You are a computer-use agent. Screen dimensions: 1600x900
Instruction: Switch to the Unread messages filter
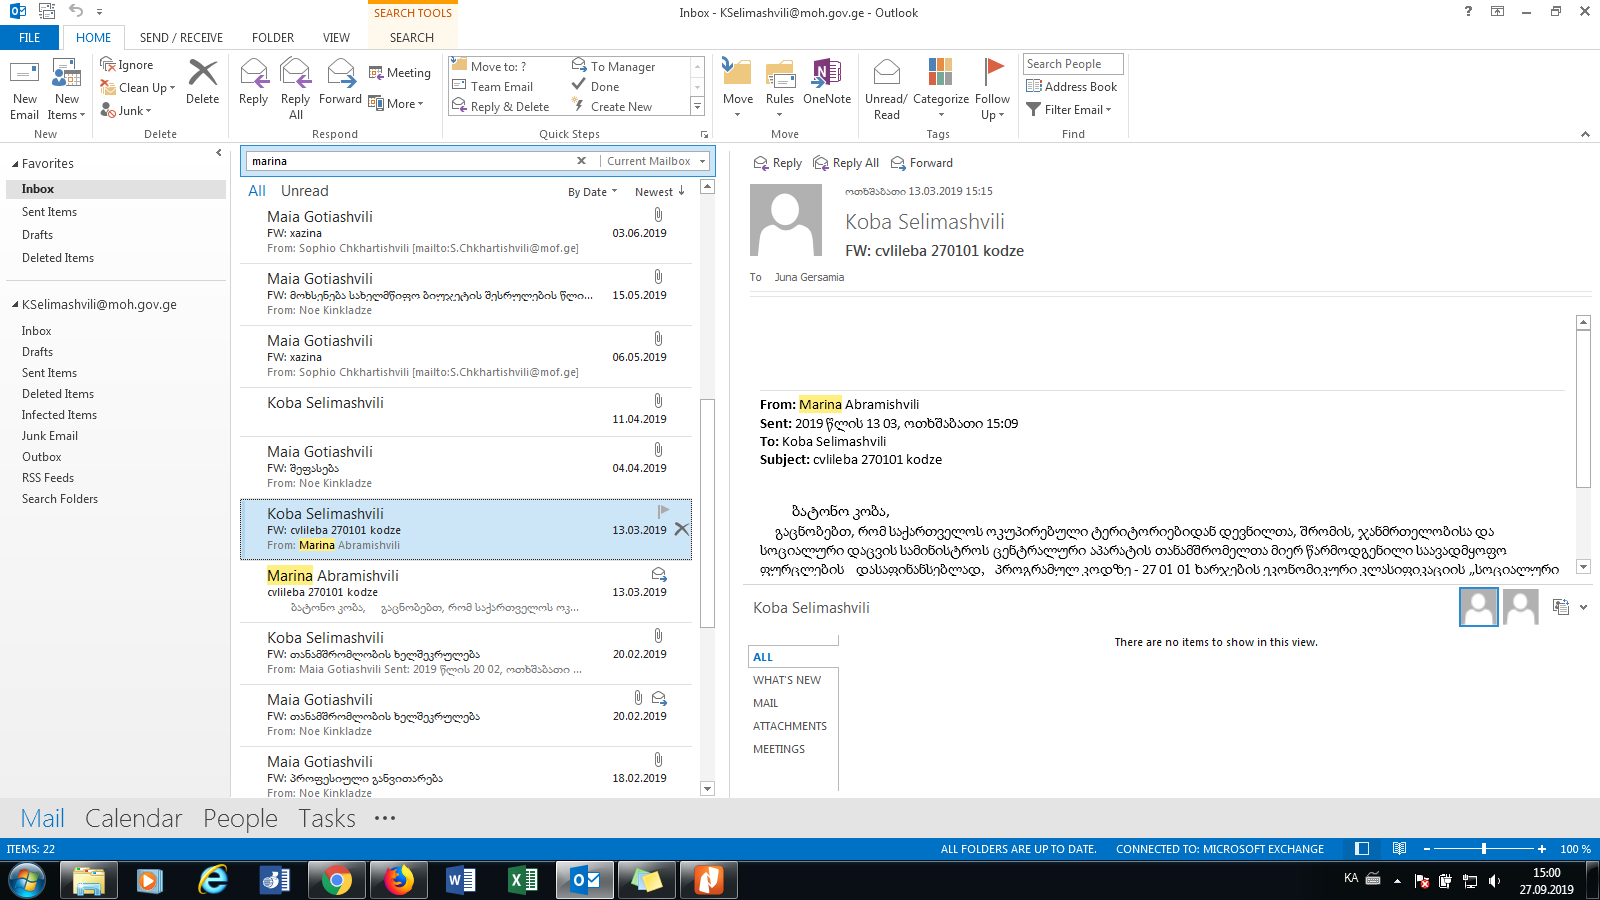coord(304,191)
